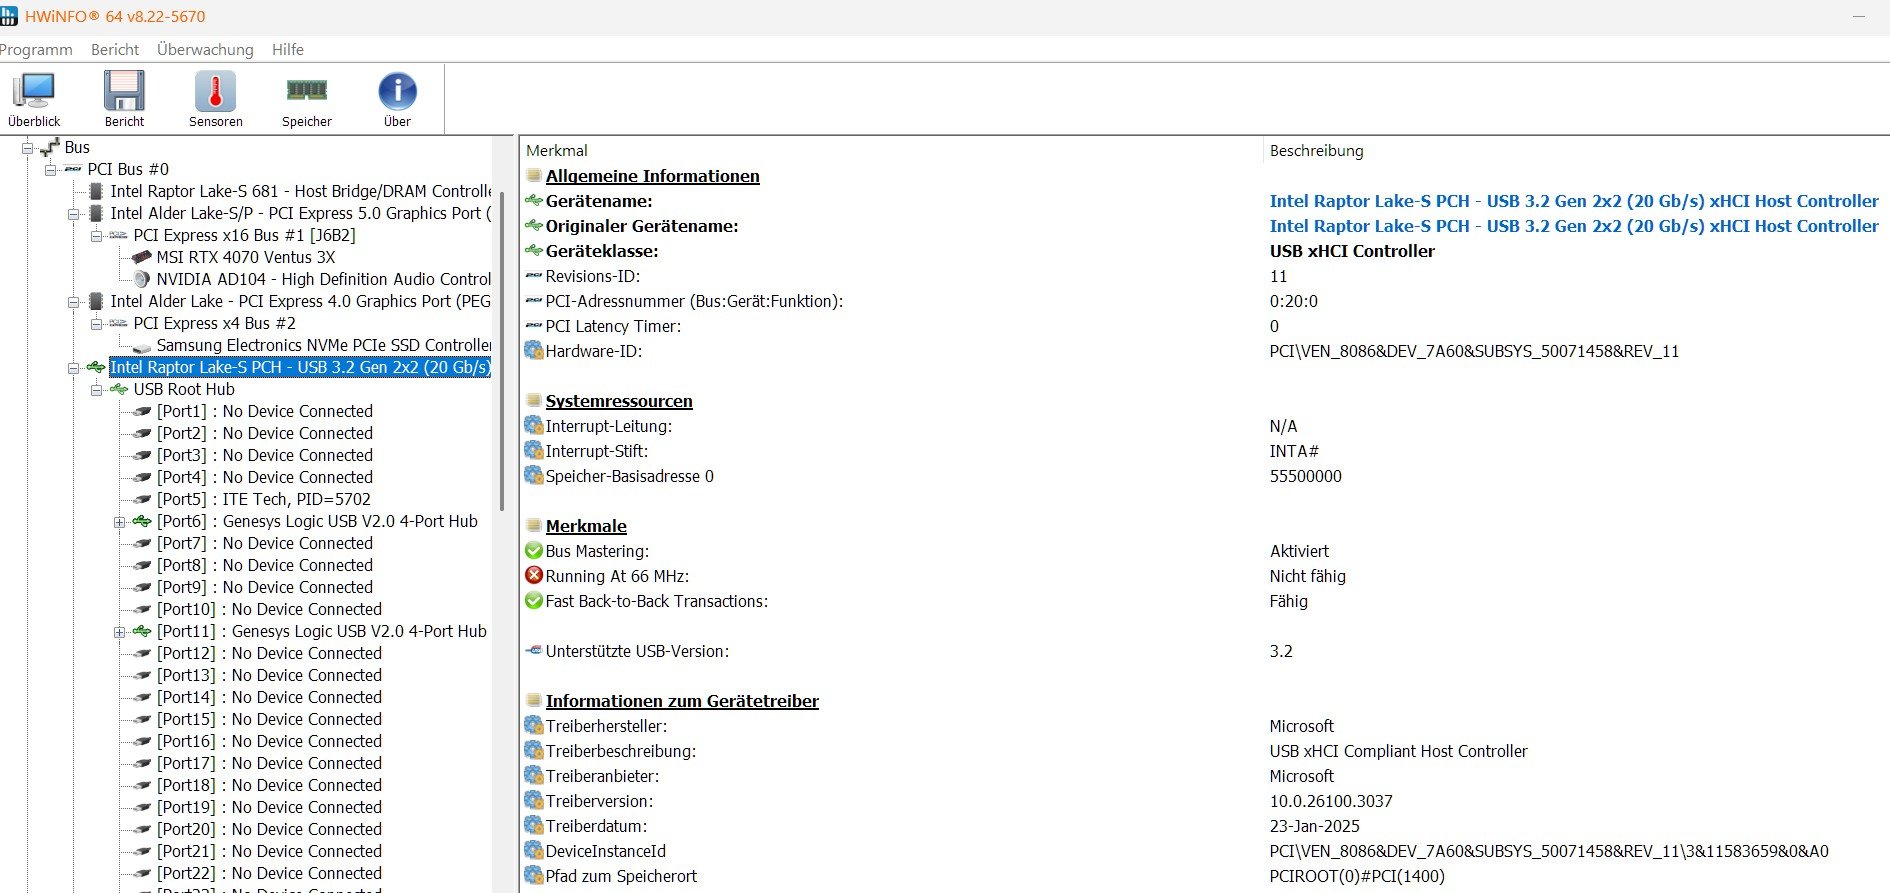Image resolution: width=1890 pixels, height=893 pixels.
Task: Select Port22 No Device Connected
Action: tap(269, 873)
